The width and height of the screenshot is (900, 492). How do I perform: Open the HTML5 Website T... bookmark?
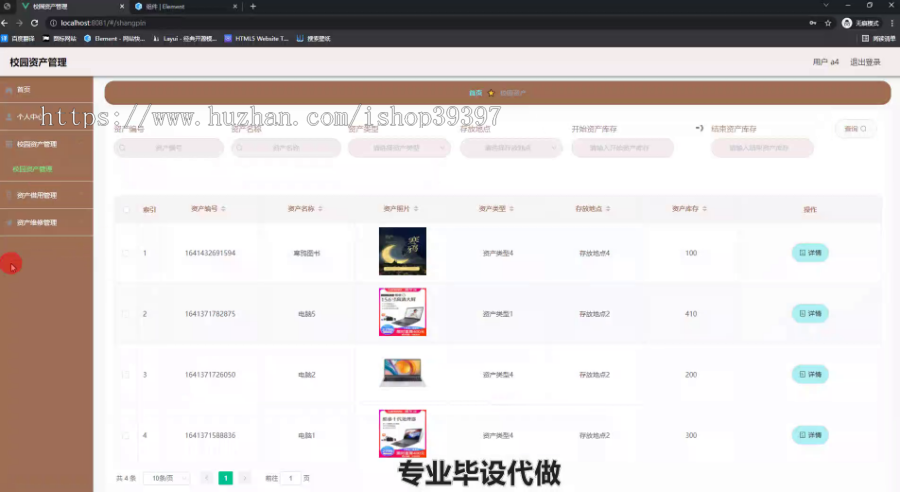[257, 38]
